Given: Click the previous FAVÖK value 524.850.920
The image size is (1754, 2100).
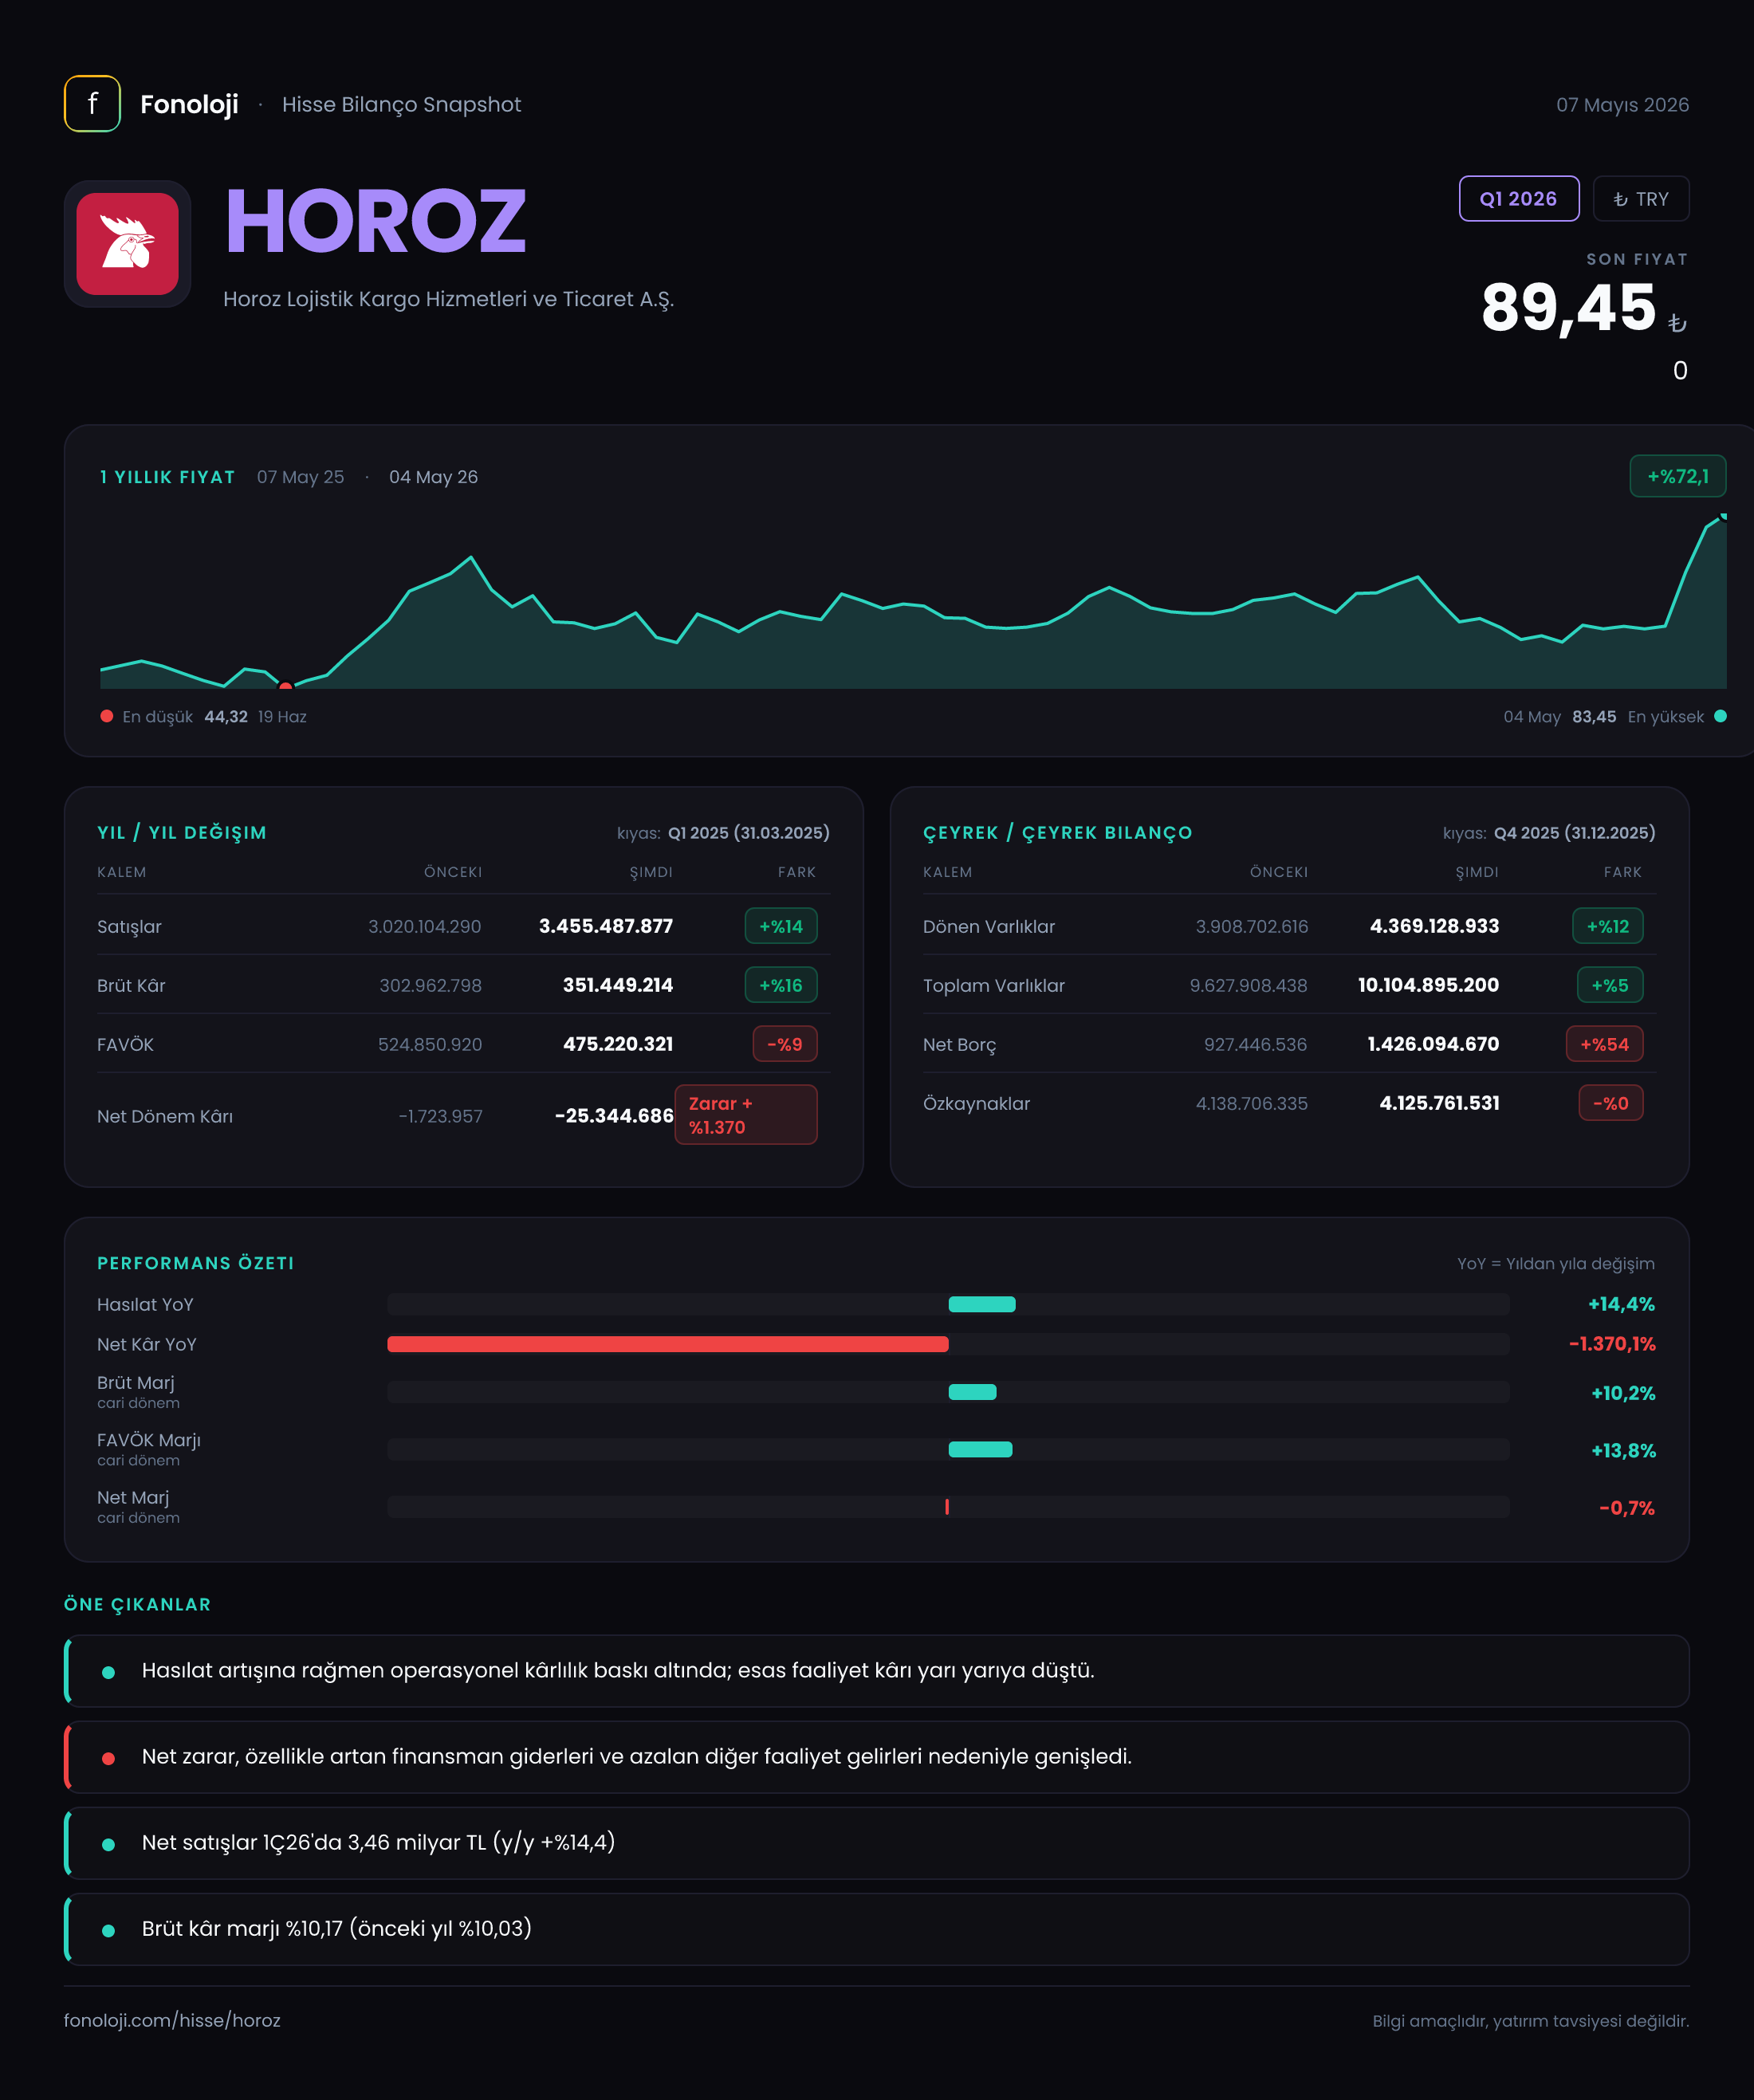Looking at the screenshot, I should click(x=429, y=1044).
